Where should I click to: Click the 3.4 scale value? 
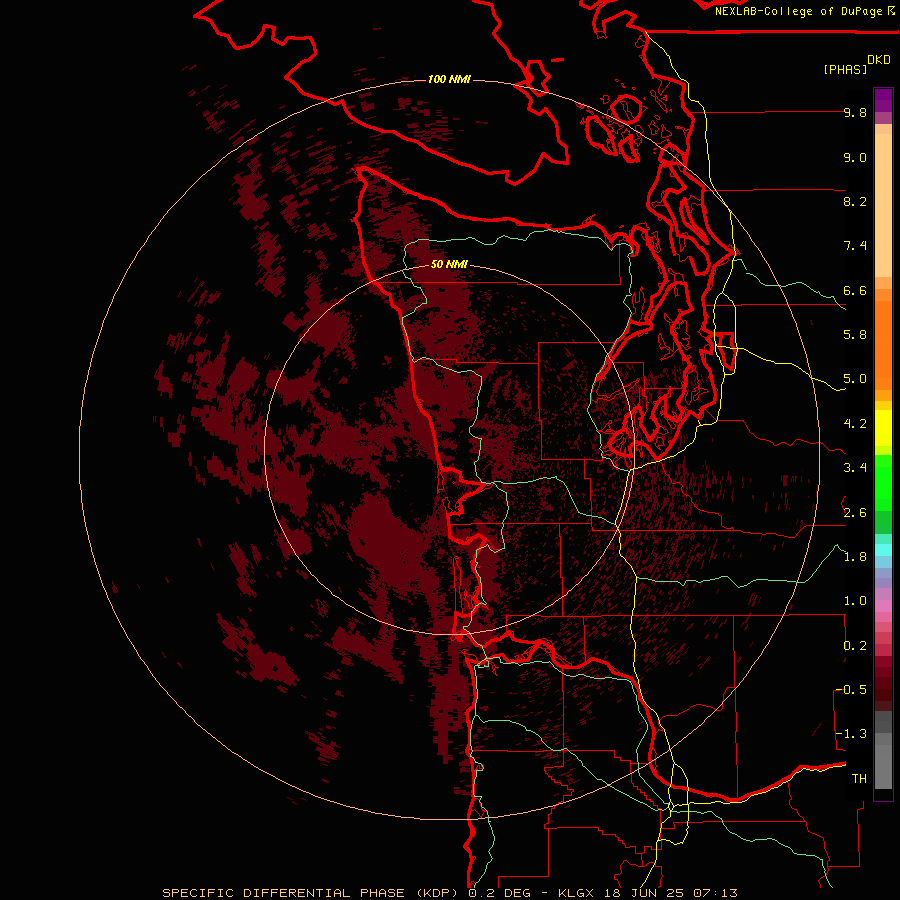tap(855, 468)
